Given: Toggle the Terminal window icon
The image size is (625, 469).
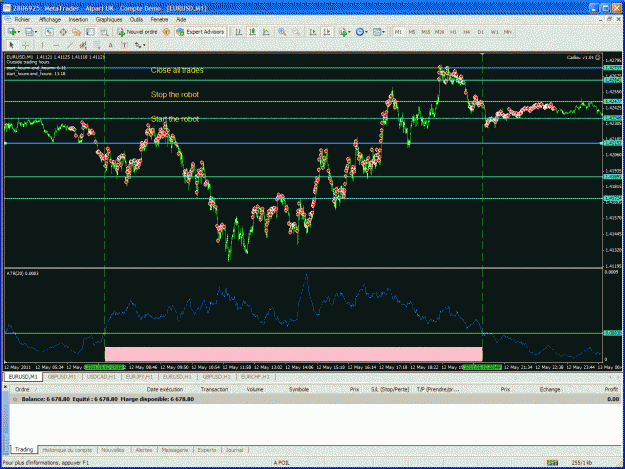Looking at the screenshot, I should pos(90,32).
